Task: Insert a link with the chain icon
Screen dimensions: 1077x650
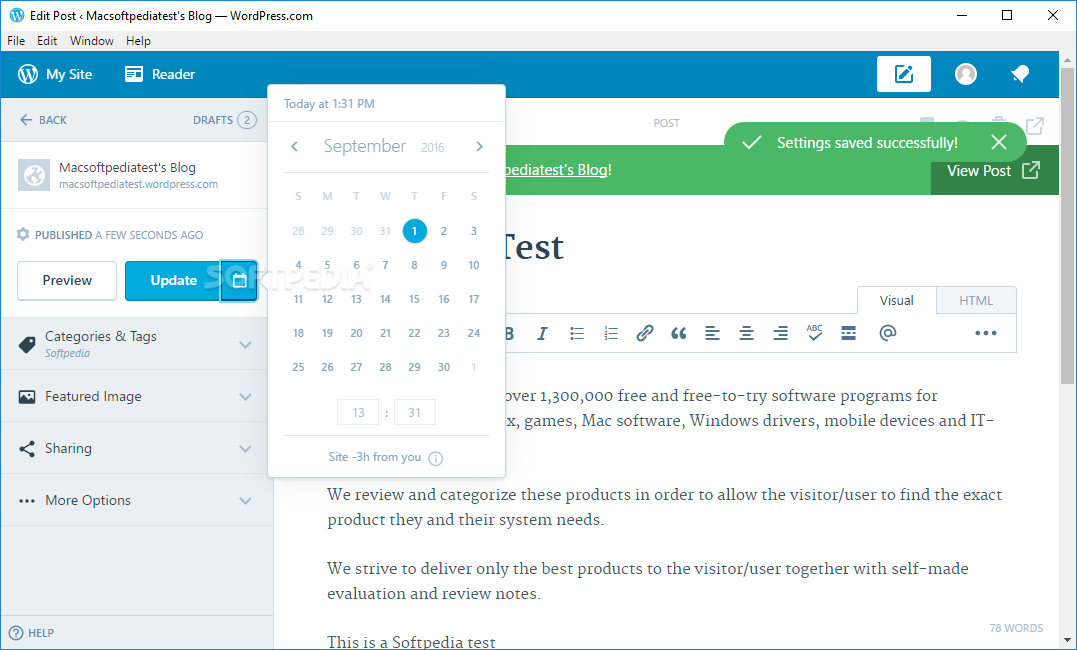Action: [x=644, y=333]
